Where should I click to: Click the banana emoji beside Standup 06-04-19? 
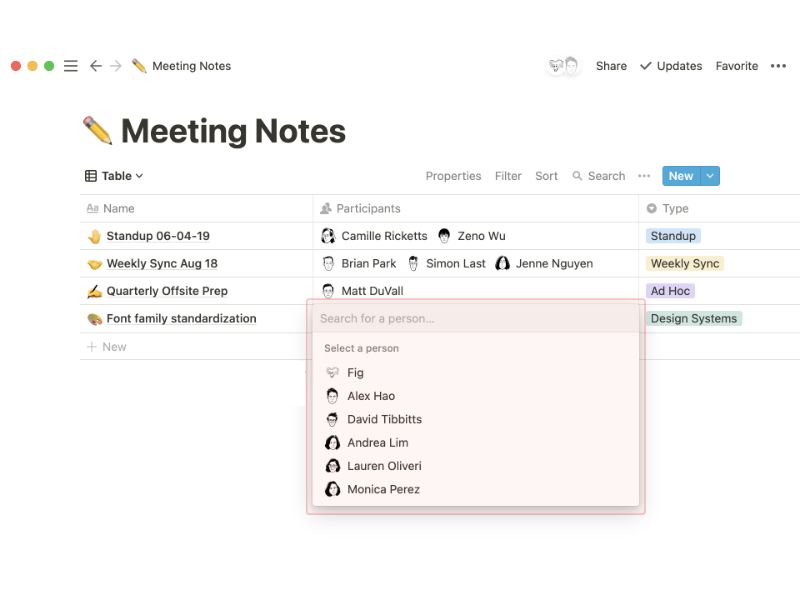click(93, 235)
